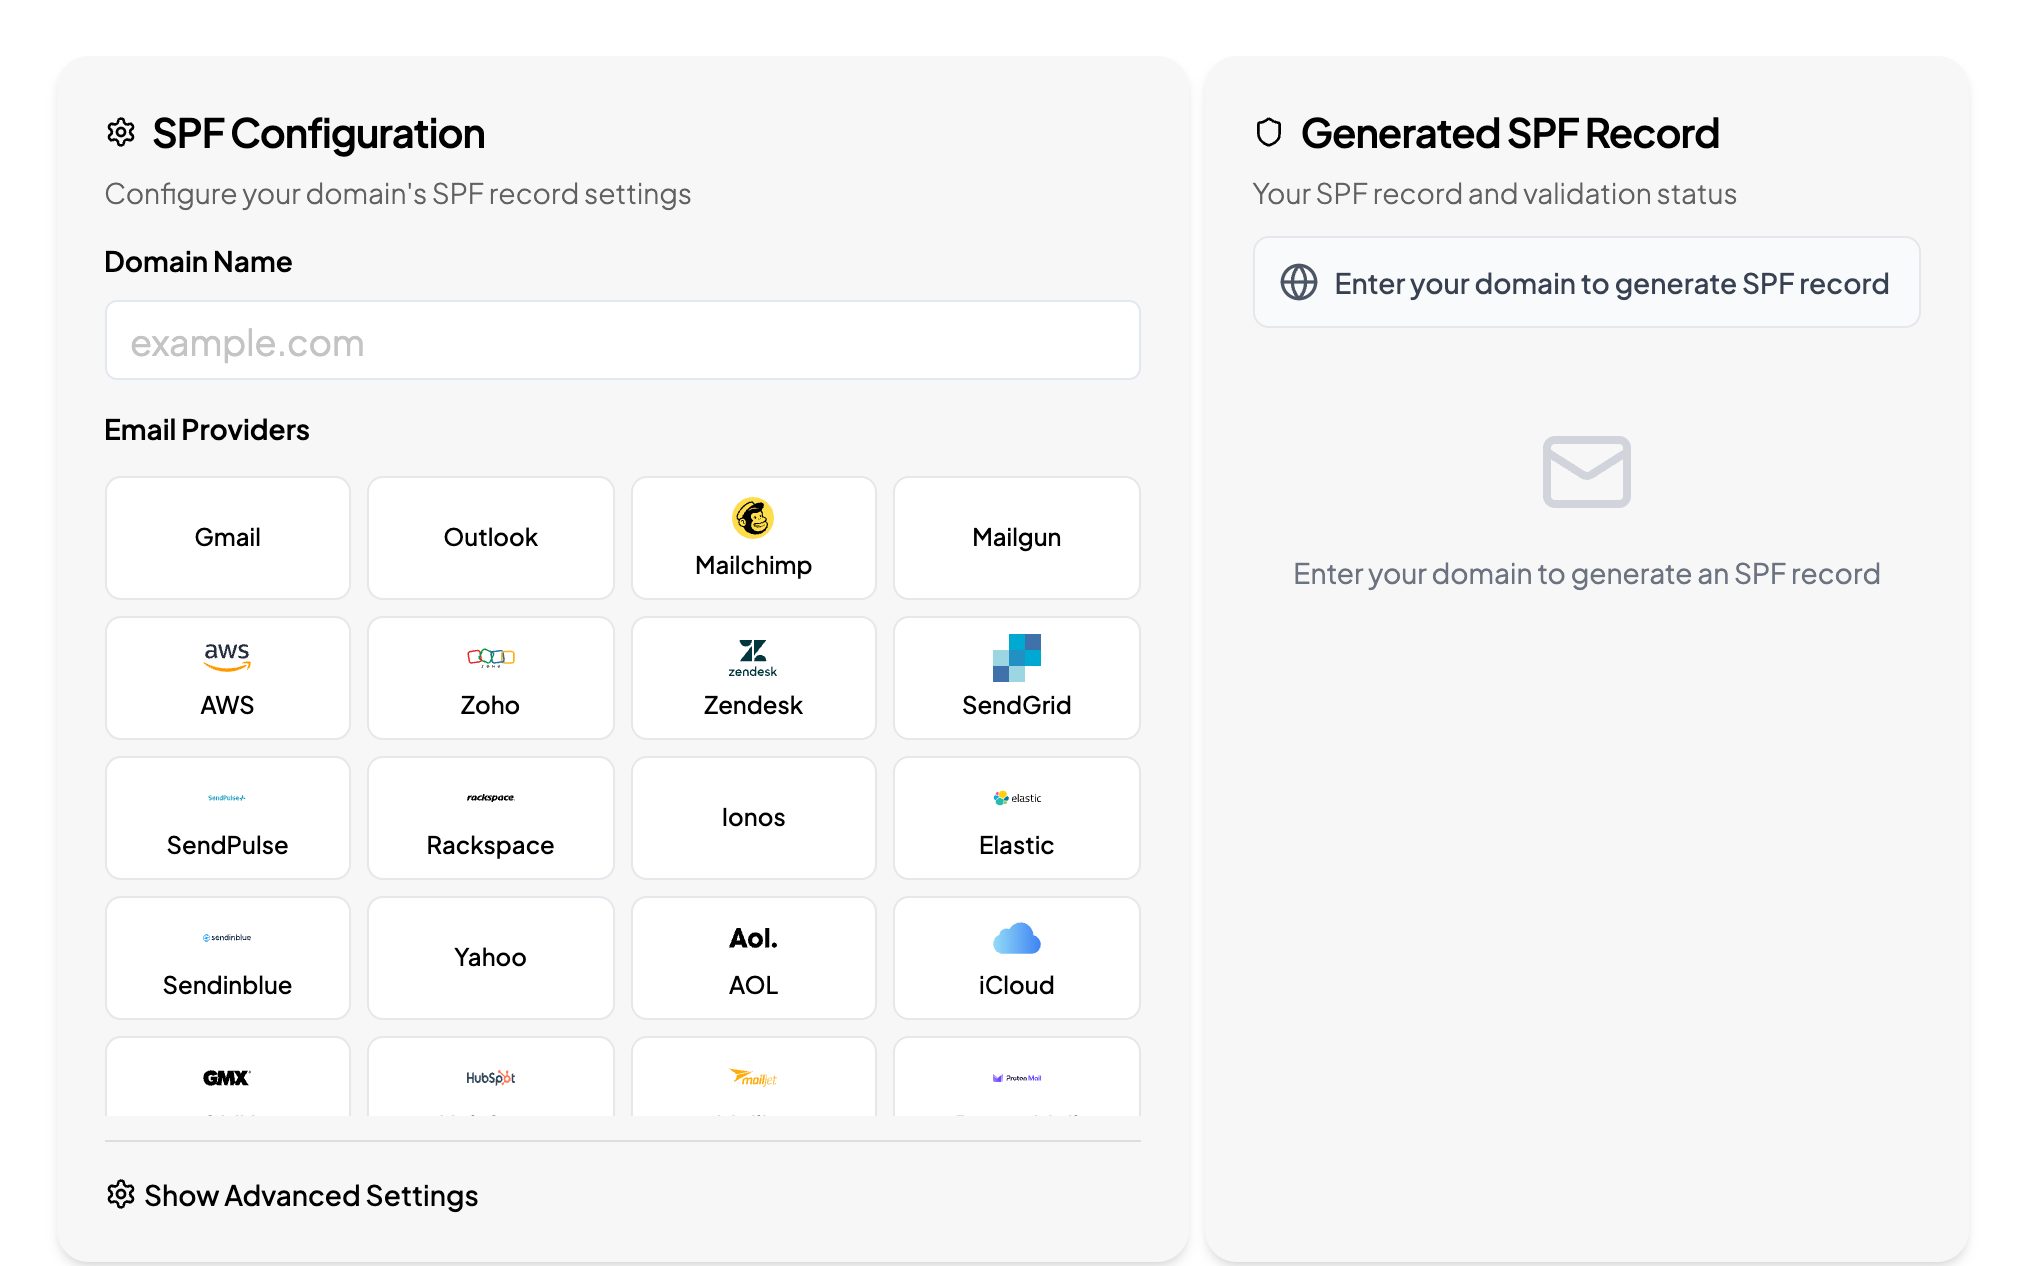Click the ProtonMail logo icon

tap(1016, 1078)
